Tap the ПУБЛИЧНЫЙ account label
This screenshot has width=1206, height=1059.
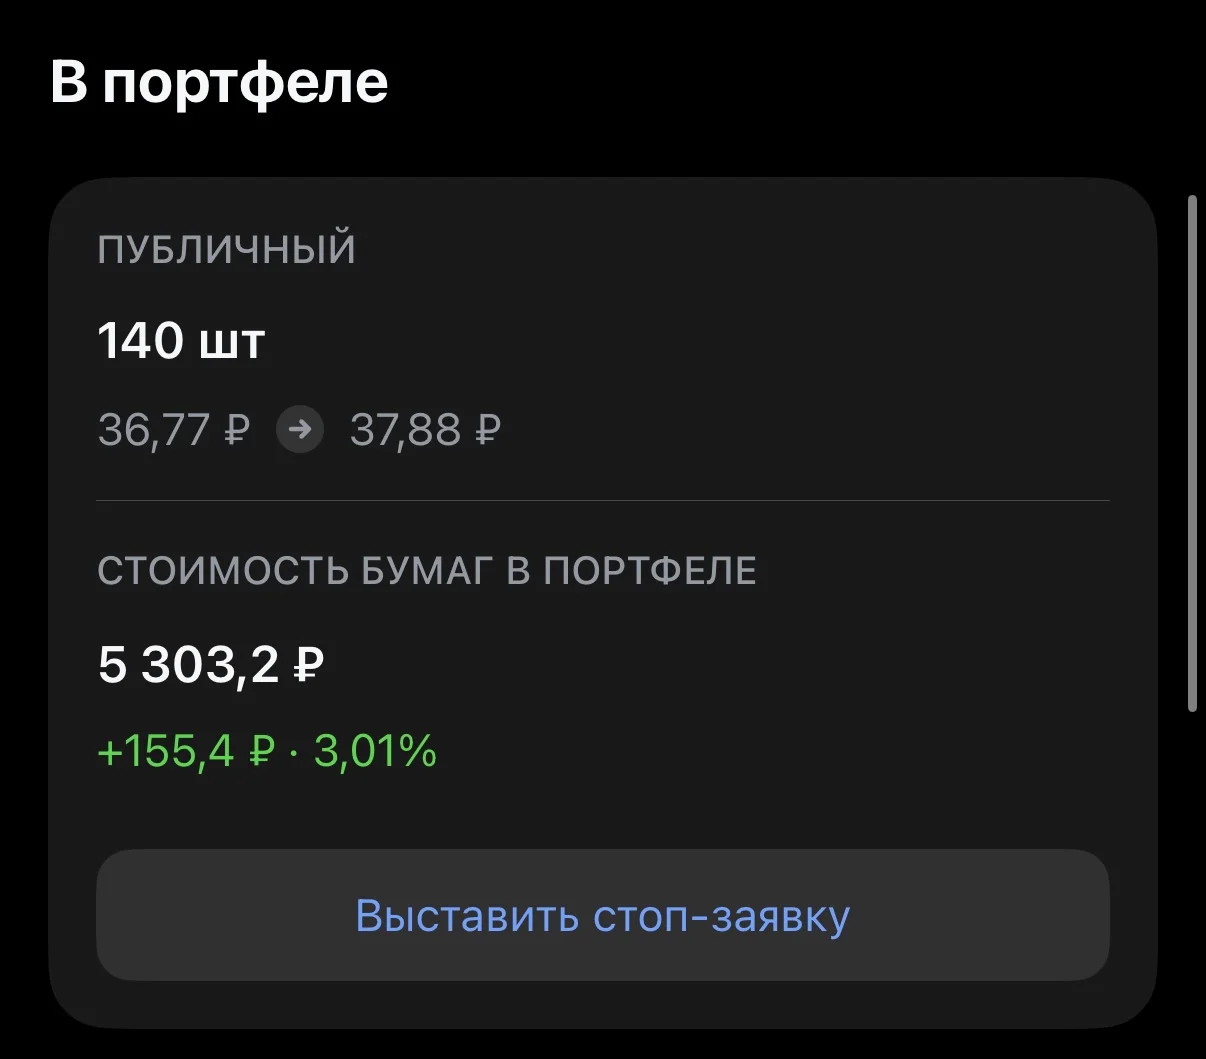coord(227,249)
